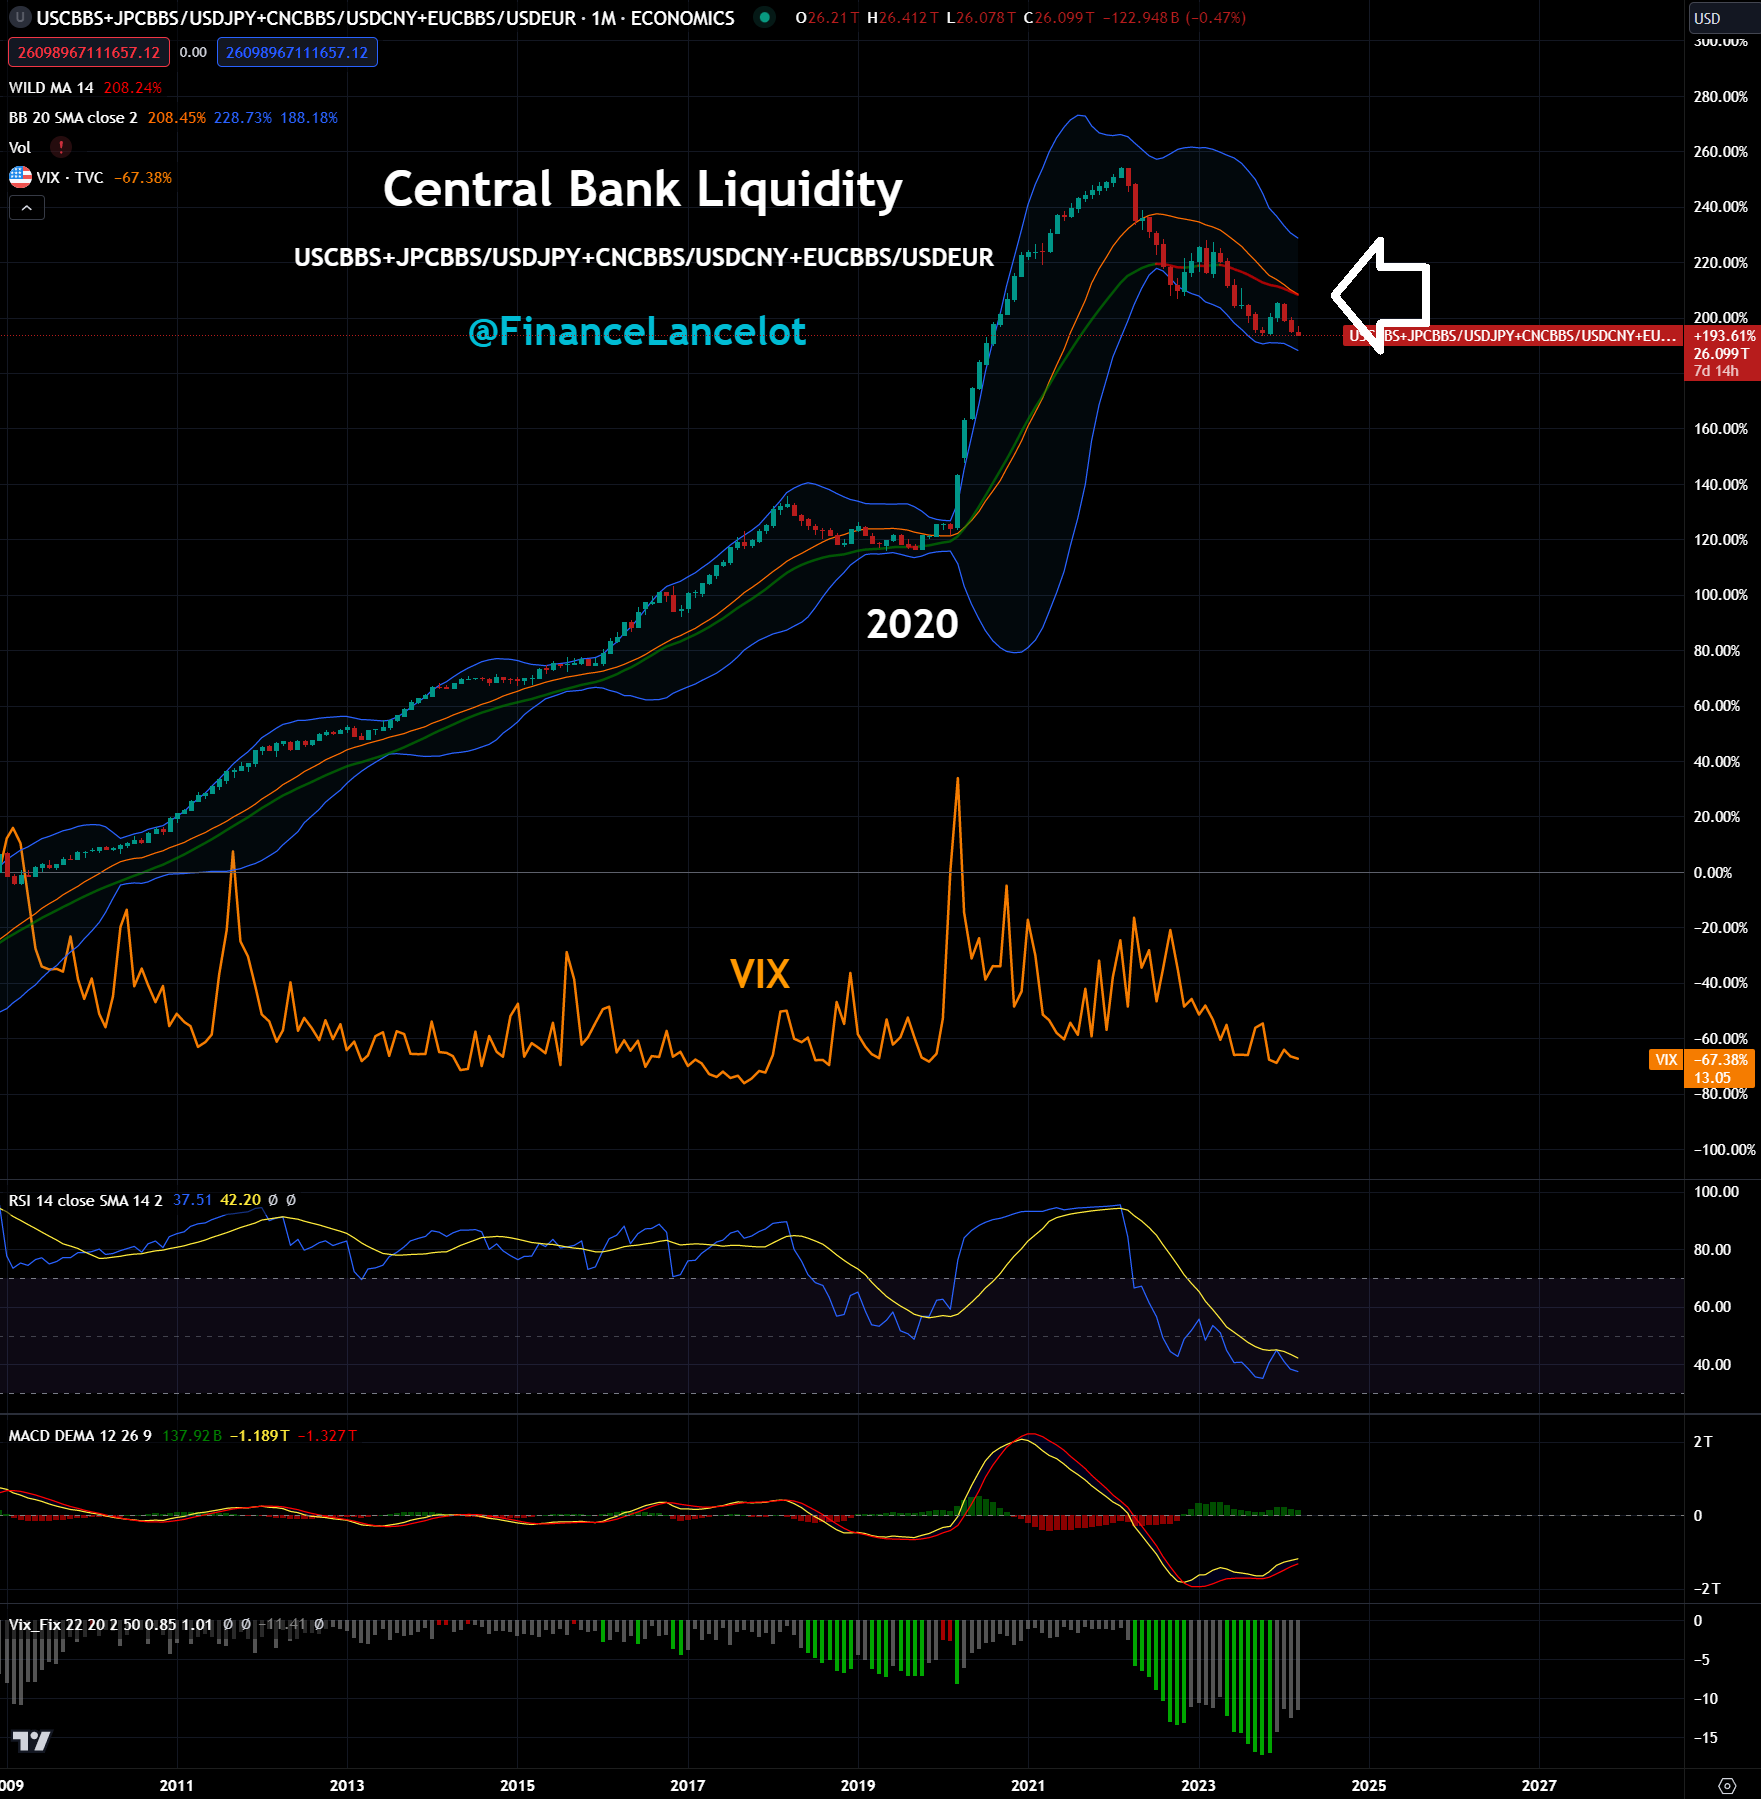This screenshot has width=1761, height=1799.
Task: Click the Bollinger basis value 208.45%
Action: click(x=177, y=118)
